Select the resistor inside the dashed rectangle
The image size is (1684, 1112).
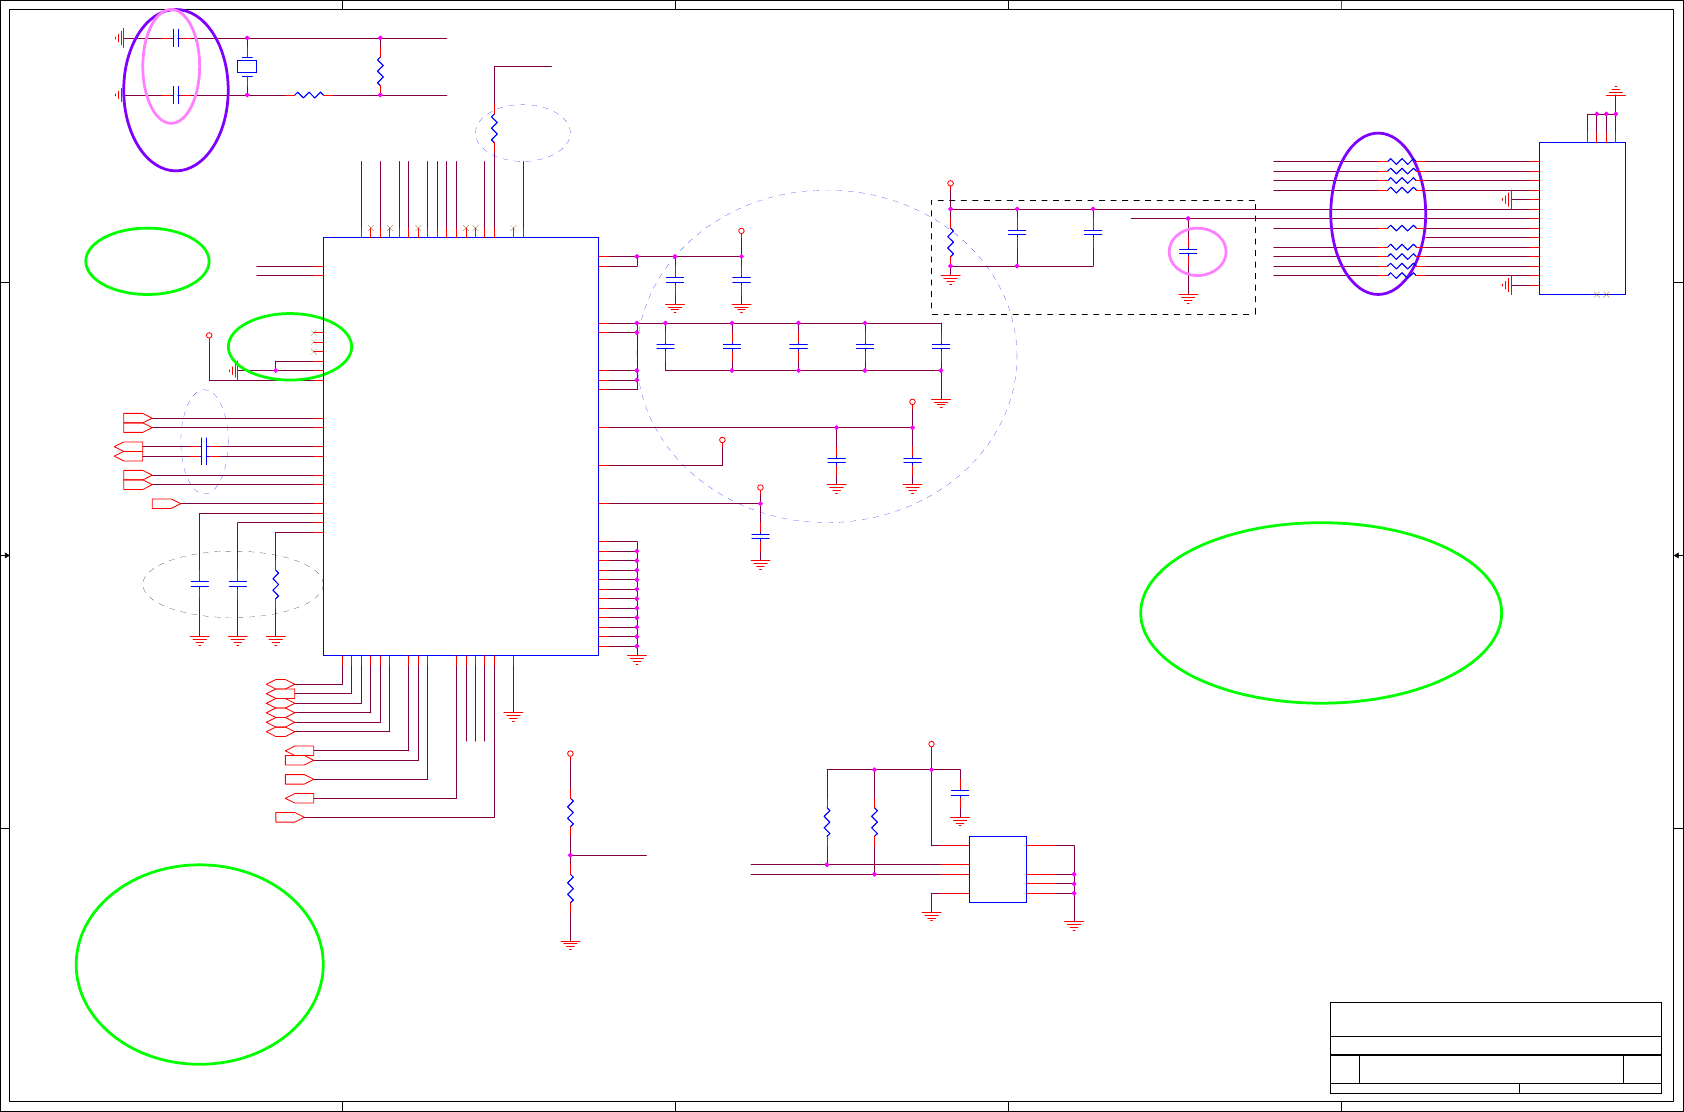tap(950, 243)
